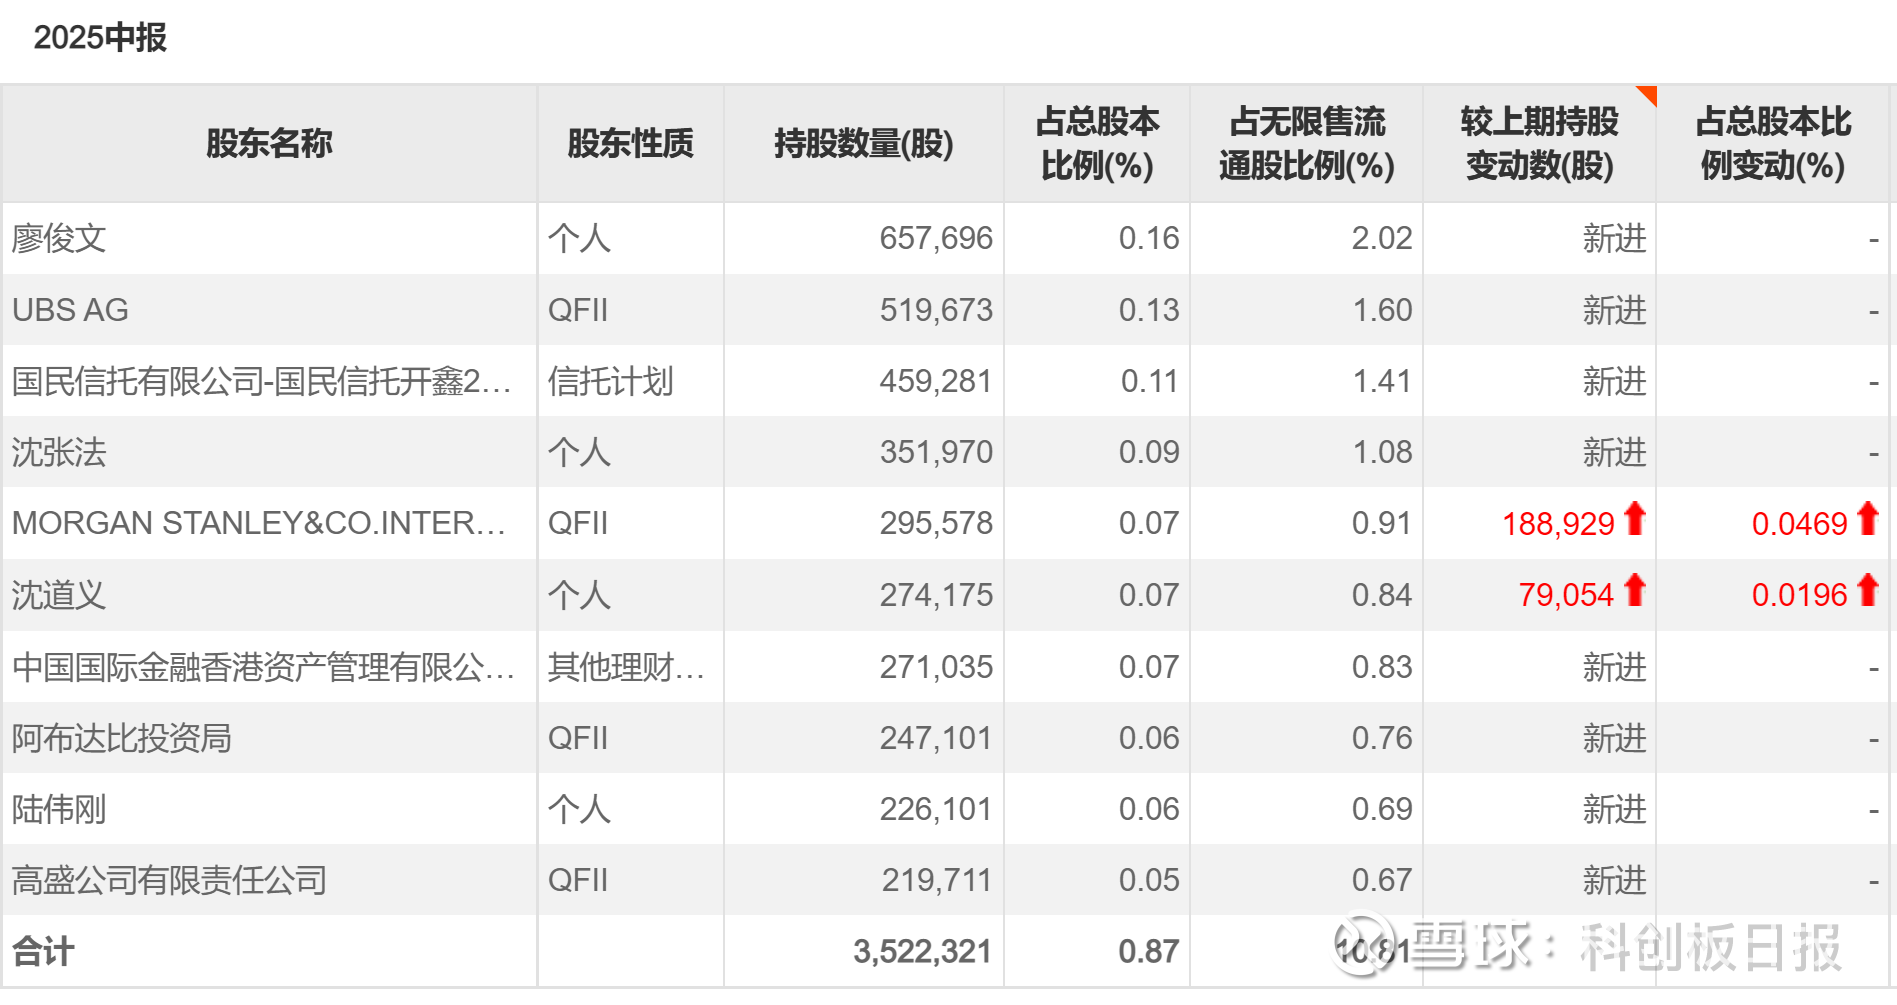Viewport: 1897px width, 1005px height.
Task: Click the 2025中报 report title
Action: [x=100, y=38]
